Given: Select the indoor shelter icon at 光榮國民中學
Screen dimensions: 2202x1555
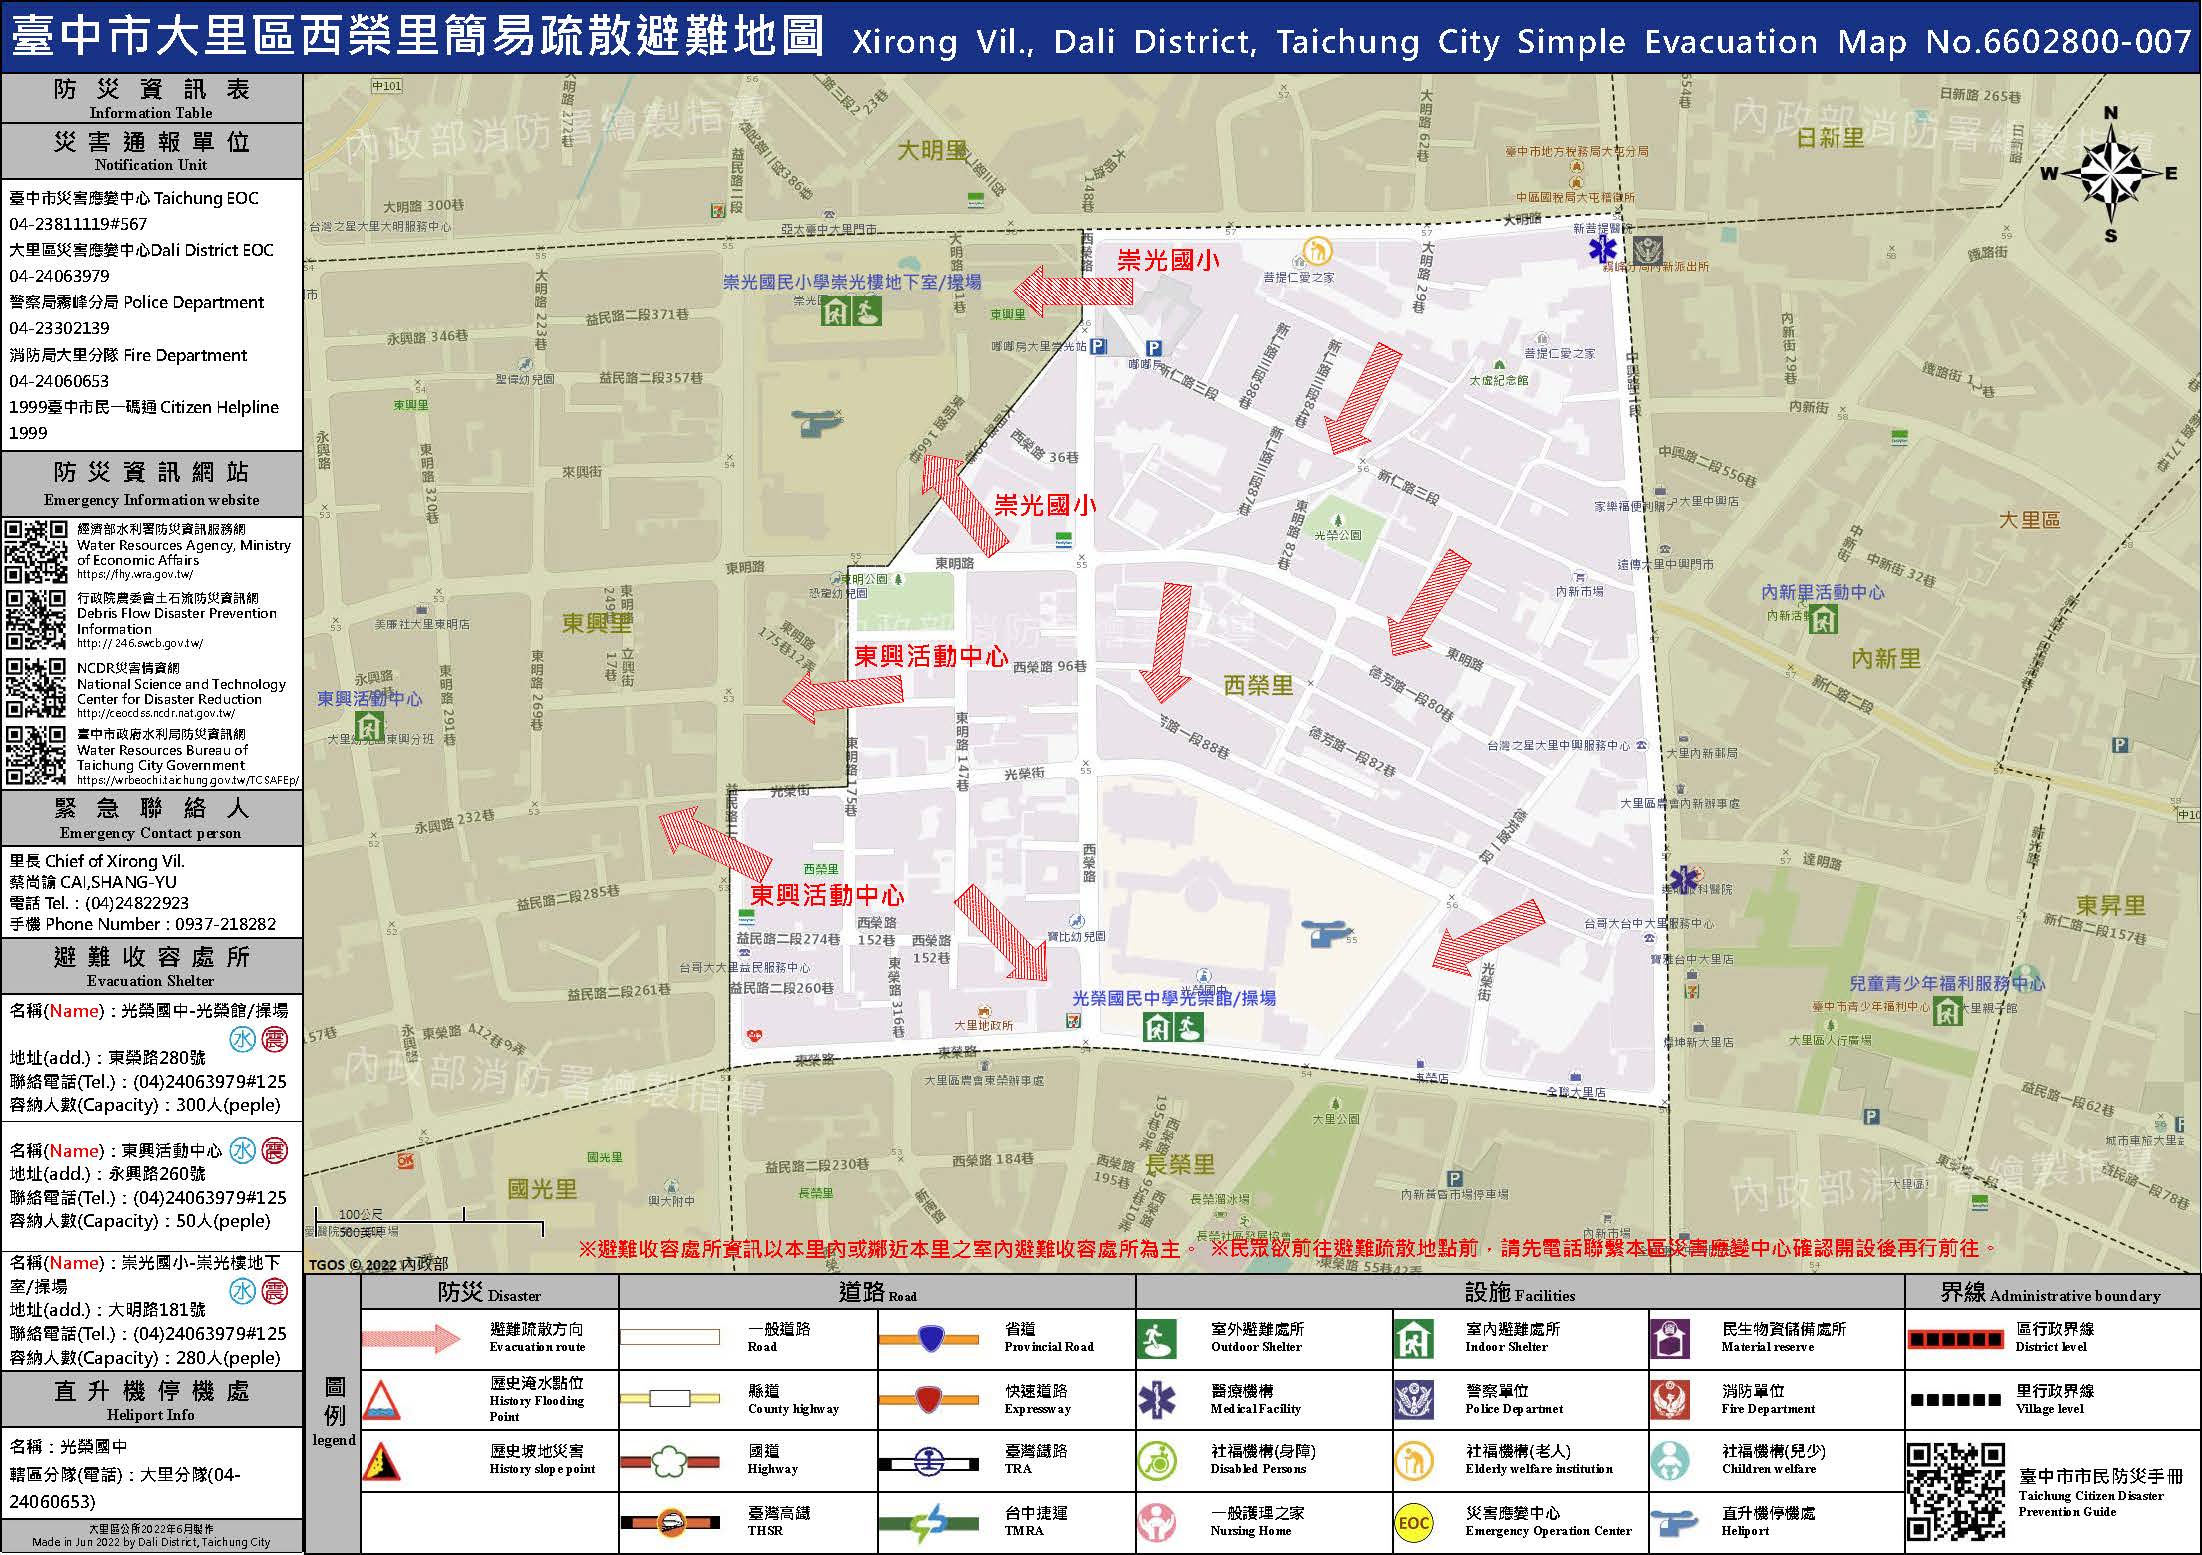Looking at the screenshot, I should coord(1159,1027).
